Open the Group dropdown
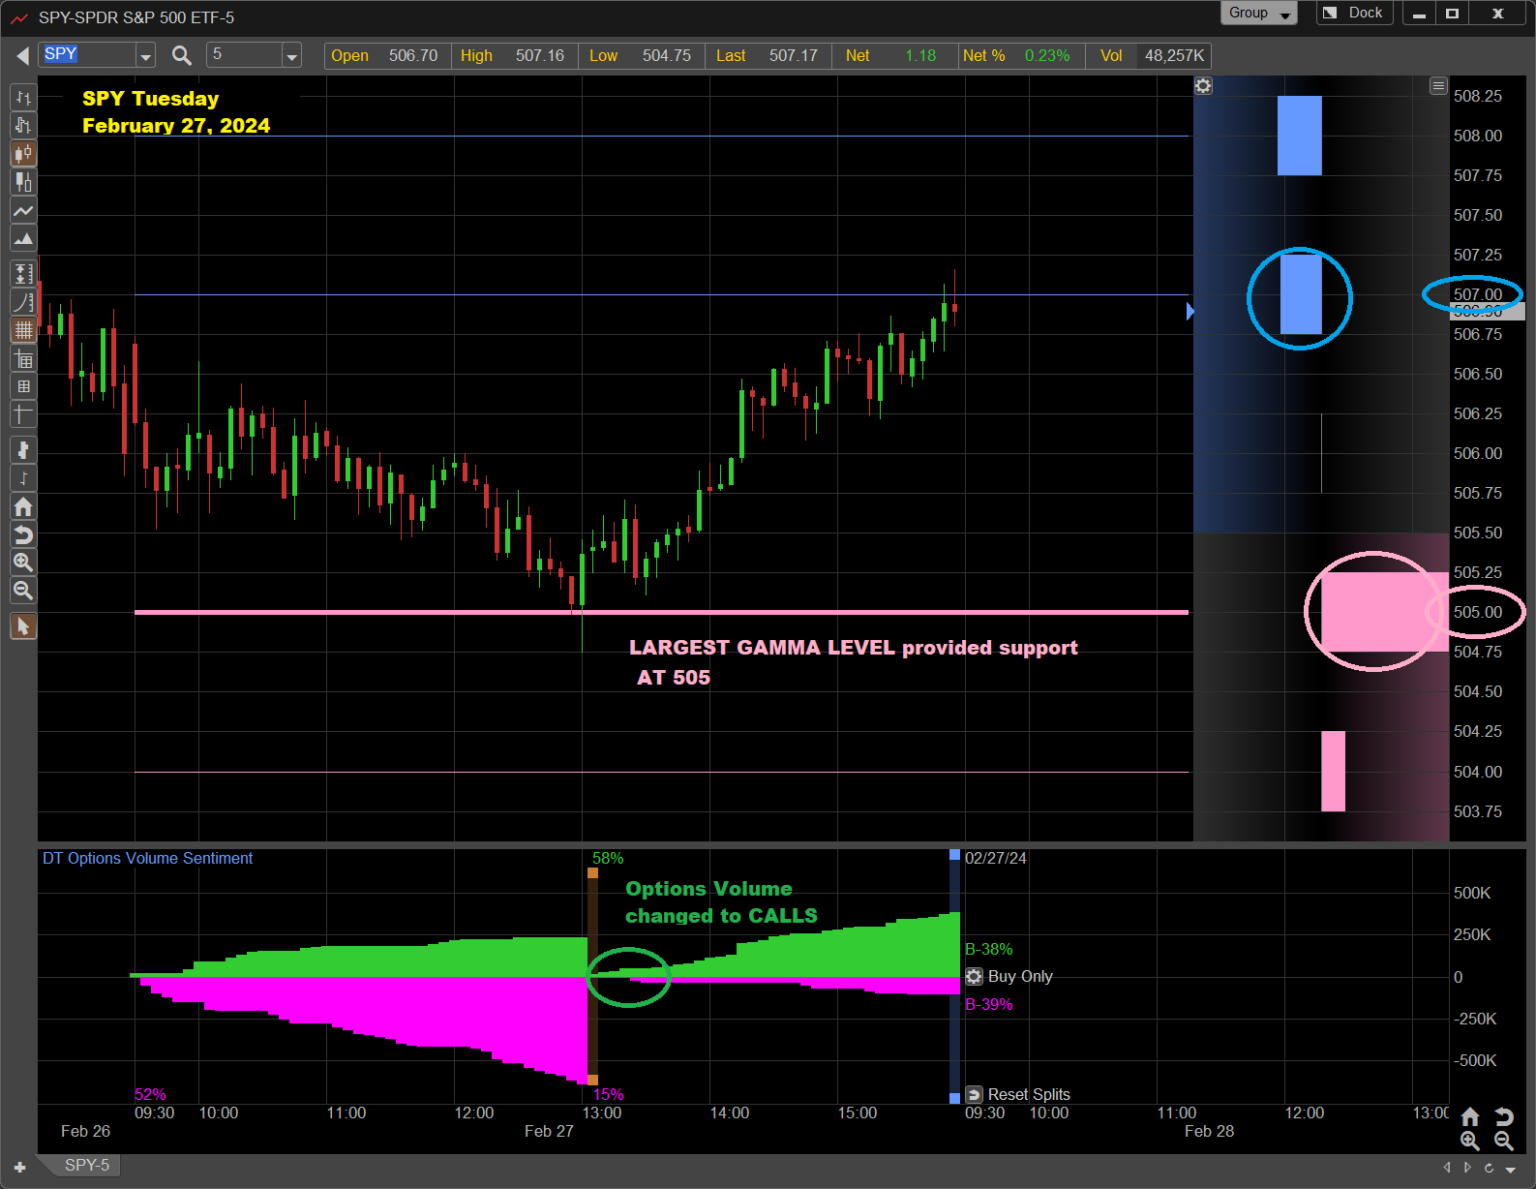This screenshot has height=1189, width=1536. 1257,13
